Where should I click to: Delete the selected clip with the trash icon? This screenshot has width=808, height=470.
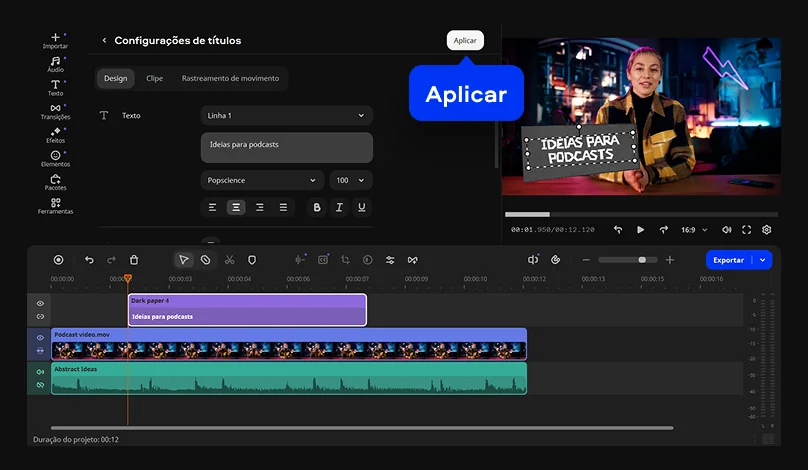[134, 260]
